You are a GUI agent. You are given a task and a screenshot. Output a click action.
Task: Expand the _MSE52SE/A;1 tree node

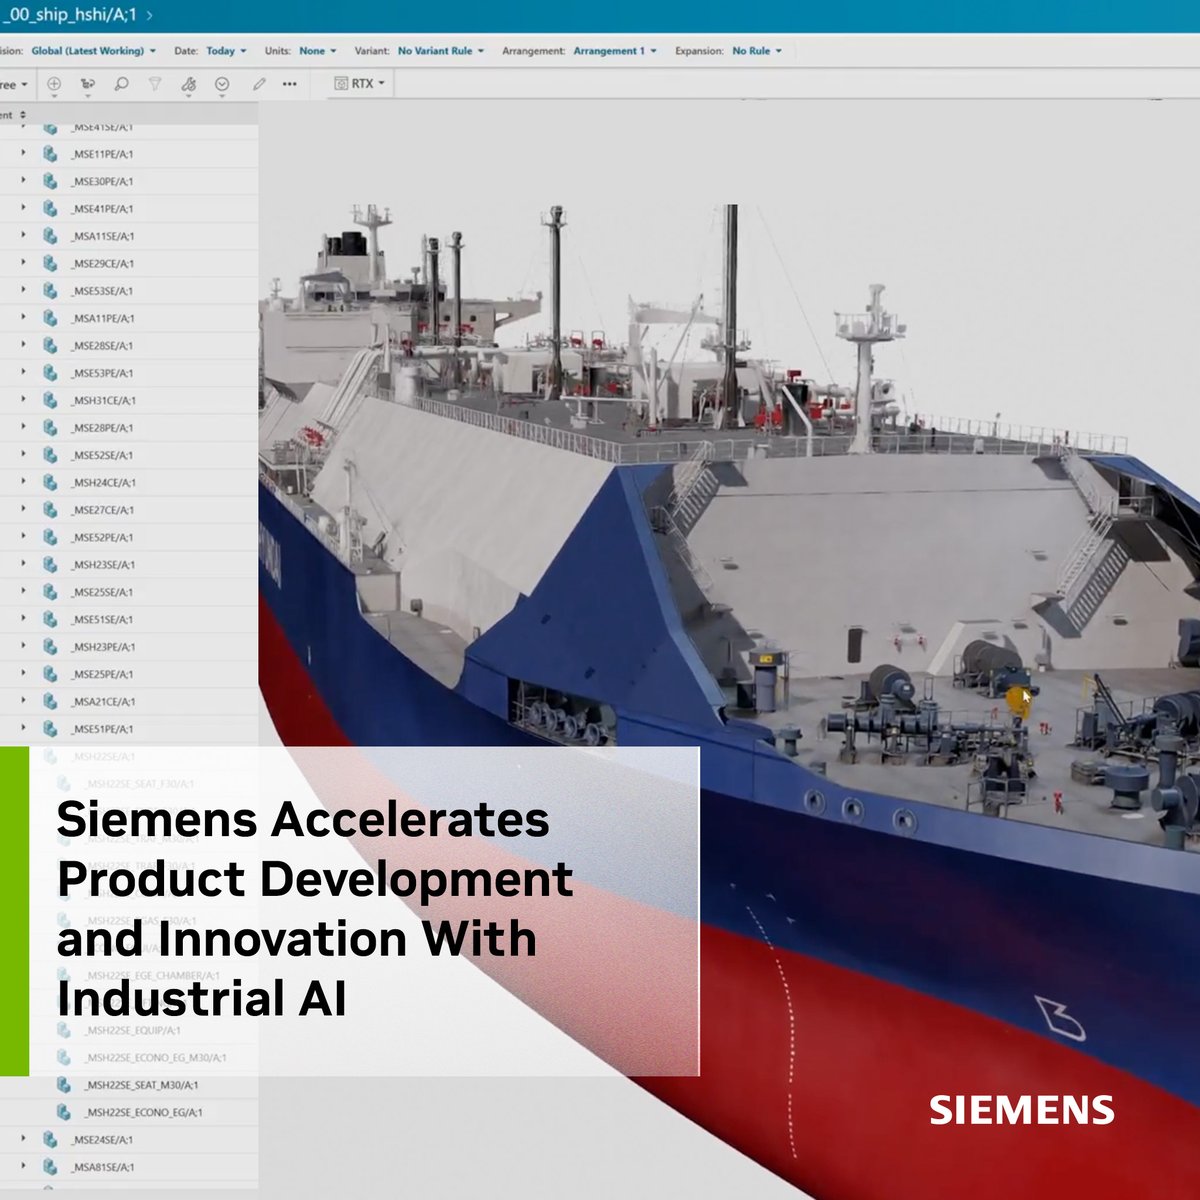pyautogui.click(x=23, y=455)
